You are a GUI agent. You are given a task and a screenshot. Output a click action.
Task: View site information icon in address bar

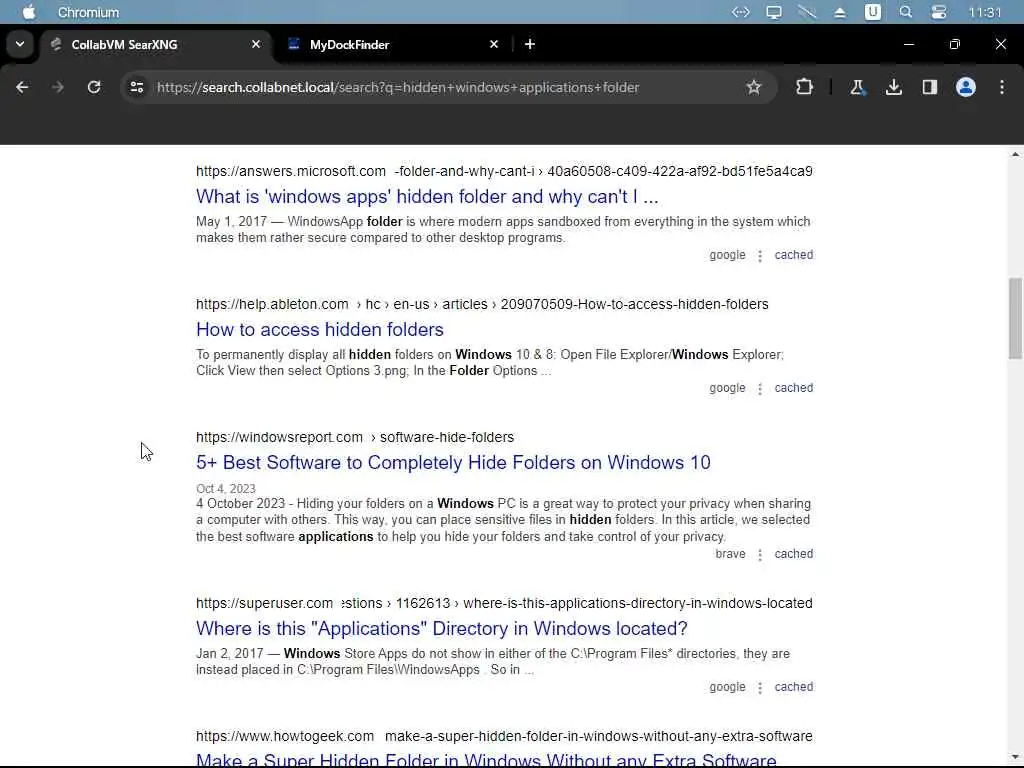coord(136,87)
